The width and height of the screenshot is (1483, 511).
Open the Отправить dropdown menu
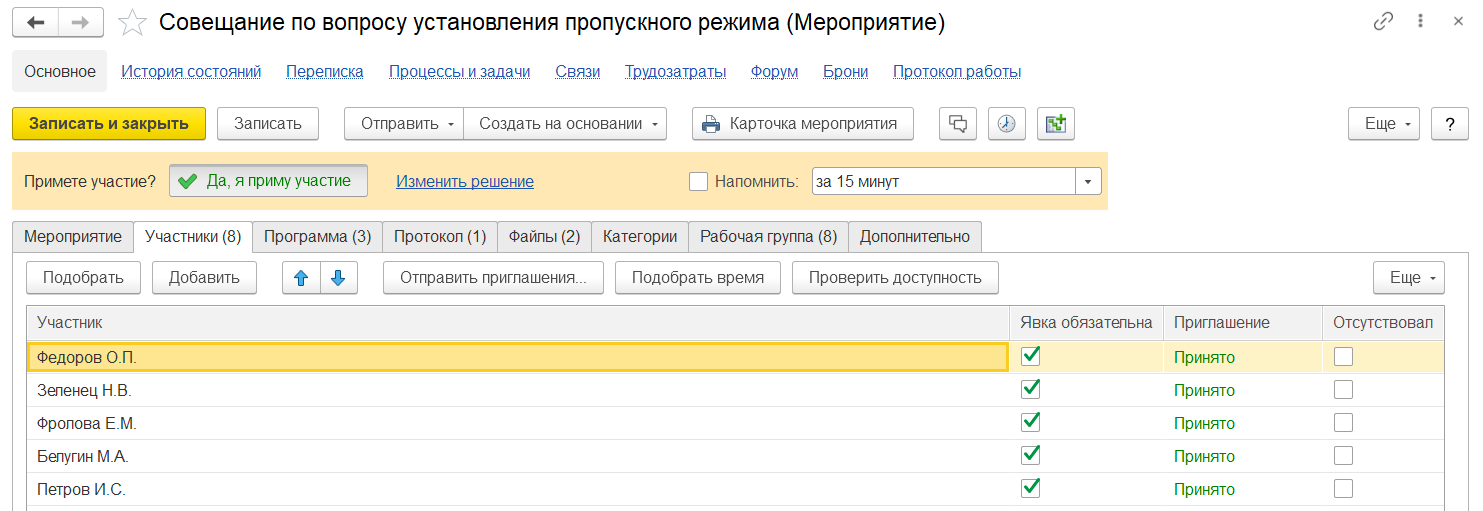(x=403, y=124)
